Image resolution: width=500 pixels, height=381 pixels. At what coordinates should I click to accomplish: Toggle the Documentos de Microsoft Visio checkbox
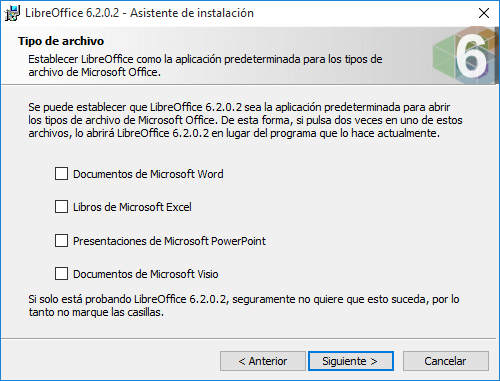tap(61, 274)
